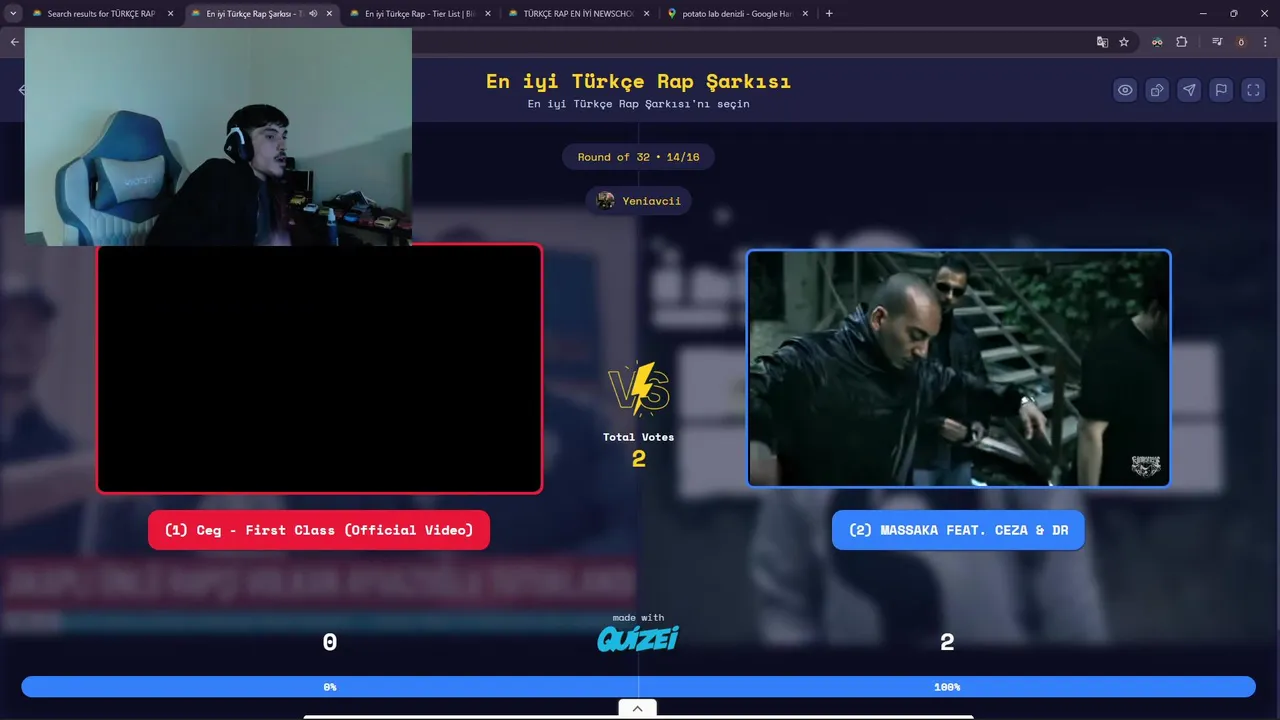The width and height of the screenshot is (1280, 720).
Task: Open the Google Translate icon in the address bar
Action: (1102, 42)
